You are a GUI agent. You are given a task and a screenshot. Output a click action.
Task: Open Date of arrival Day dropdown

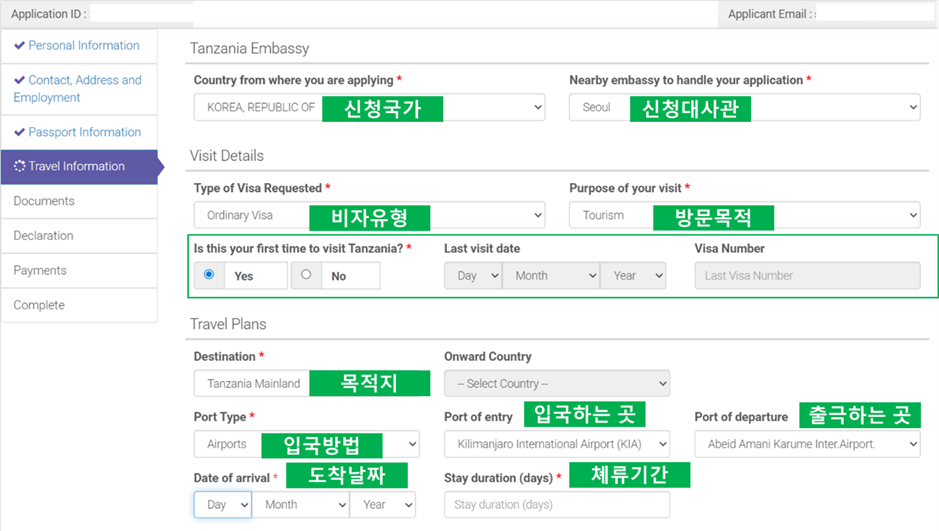(223, 505)
